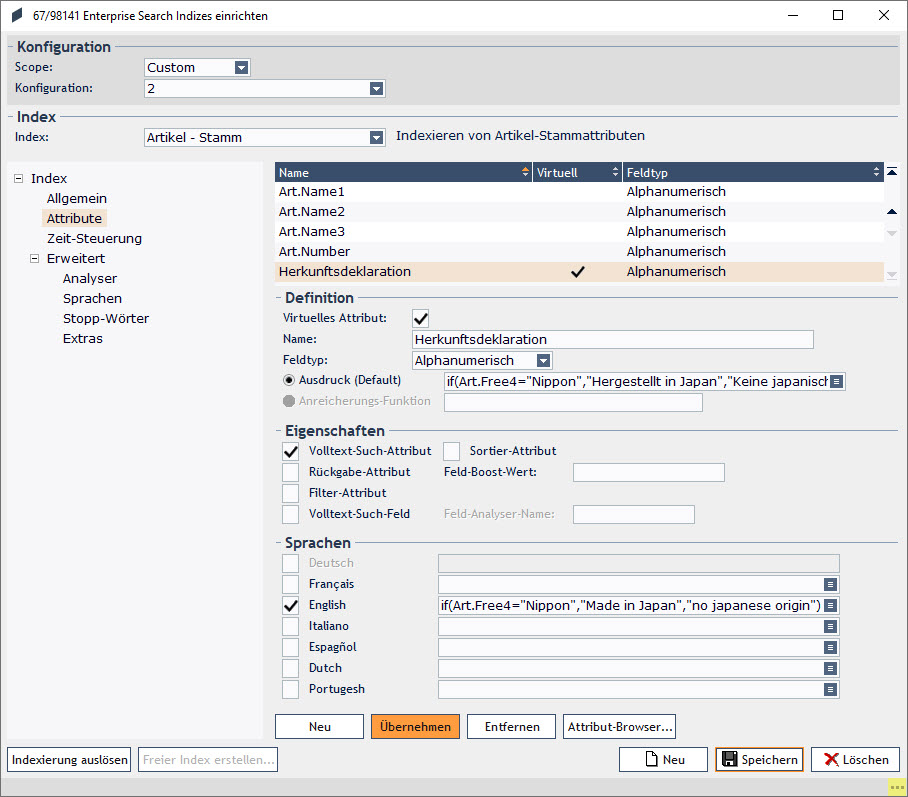Click Neu button with document icon
The image size is (908, 797).
664,759
